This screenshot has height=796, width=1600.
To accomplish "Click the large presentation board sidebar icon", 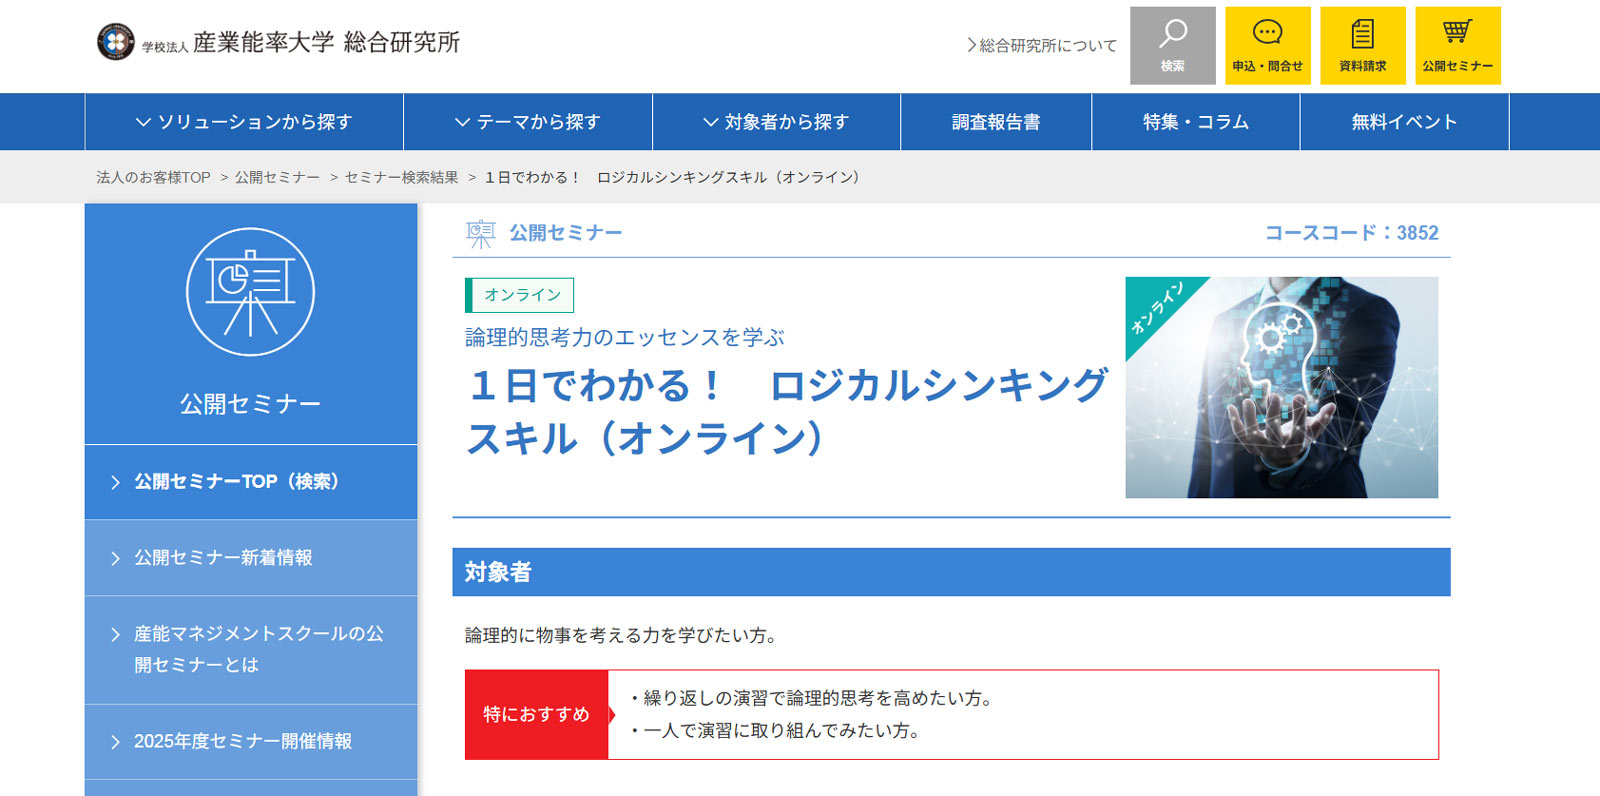I will click(251, 292).
